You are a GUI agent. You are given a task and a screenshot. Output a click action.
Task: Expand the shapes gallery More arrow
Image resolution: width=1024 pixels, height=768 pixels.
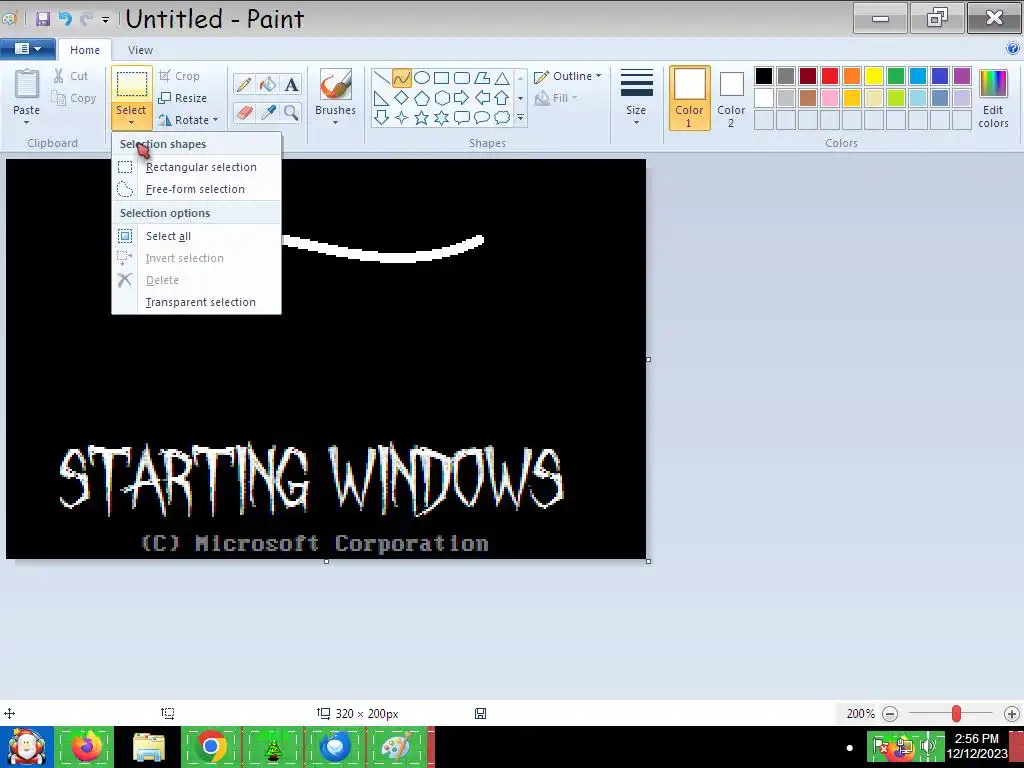(520, 118)
